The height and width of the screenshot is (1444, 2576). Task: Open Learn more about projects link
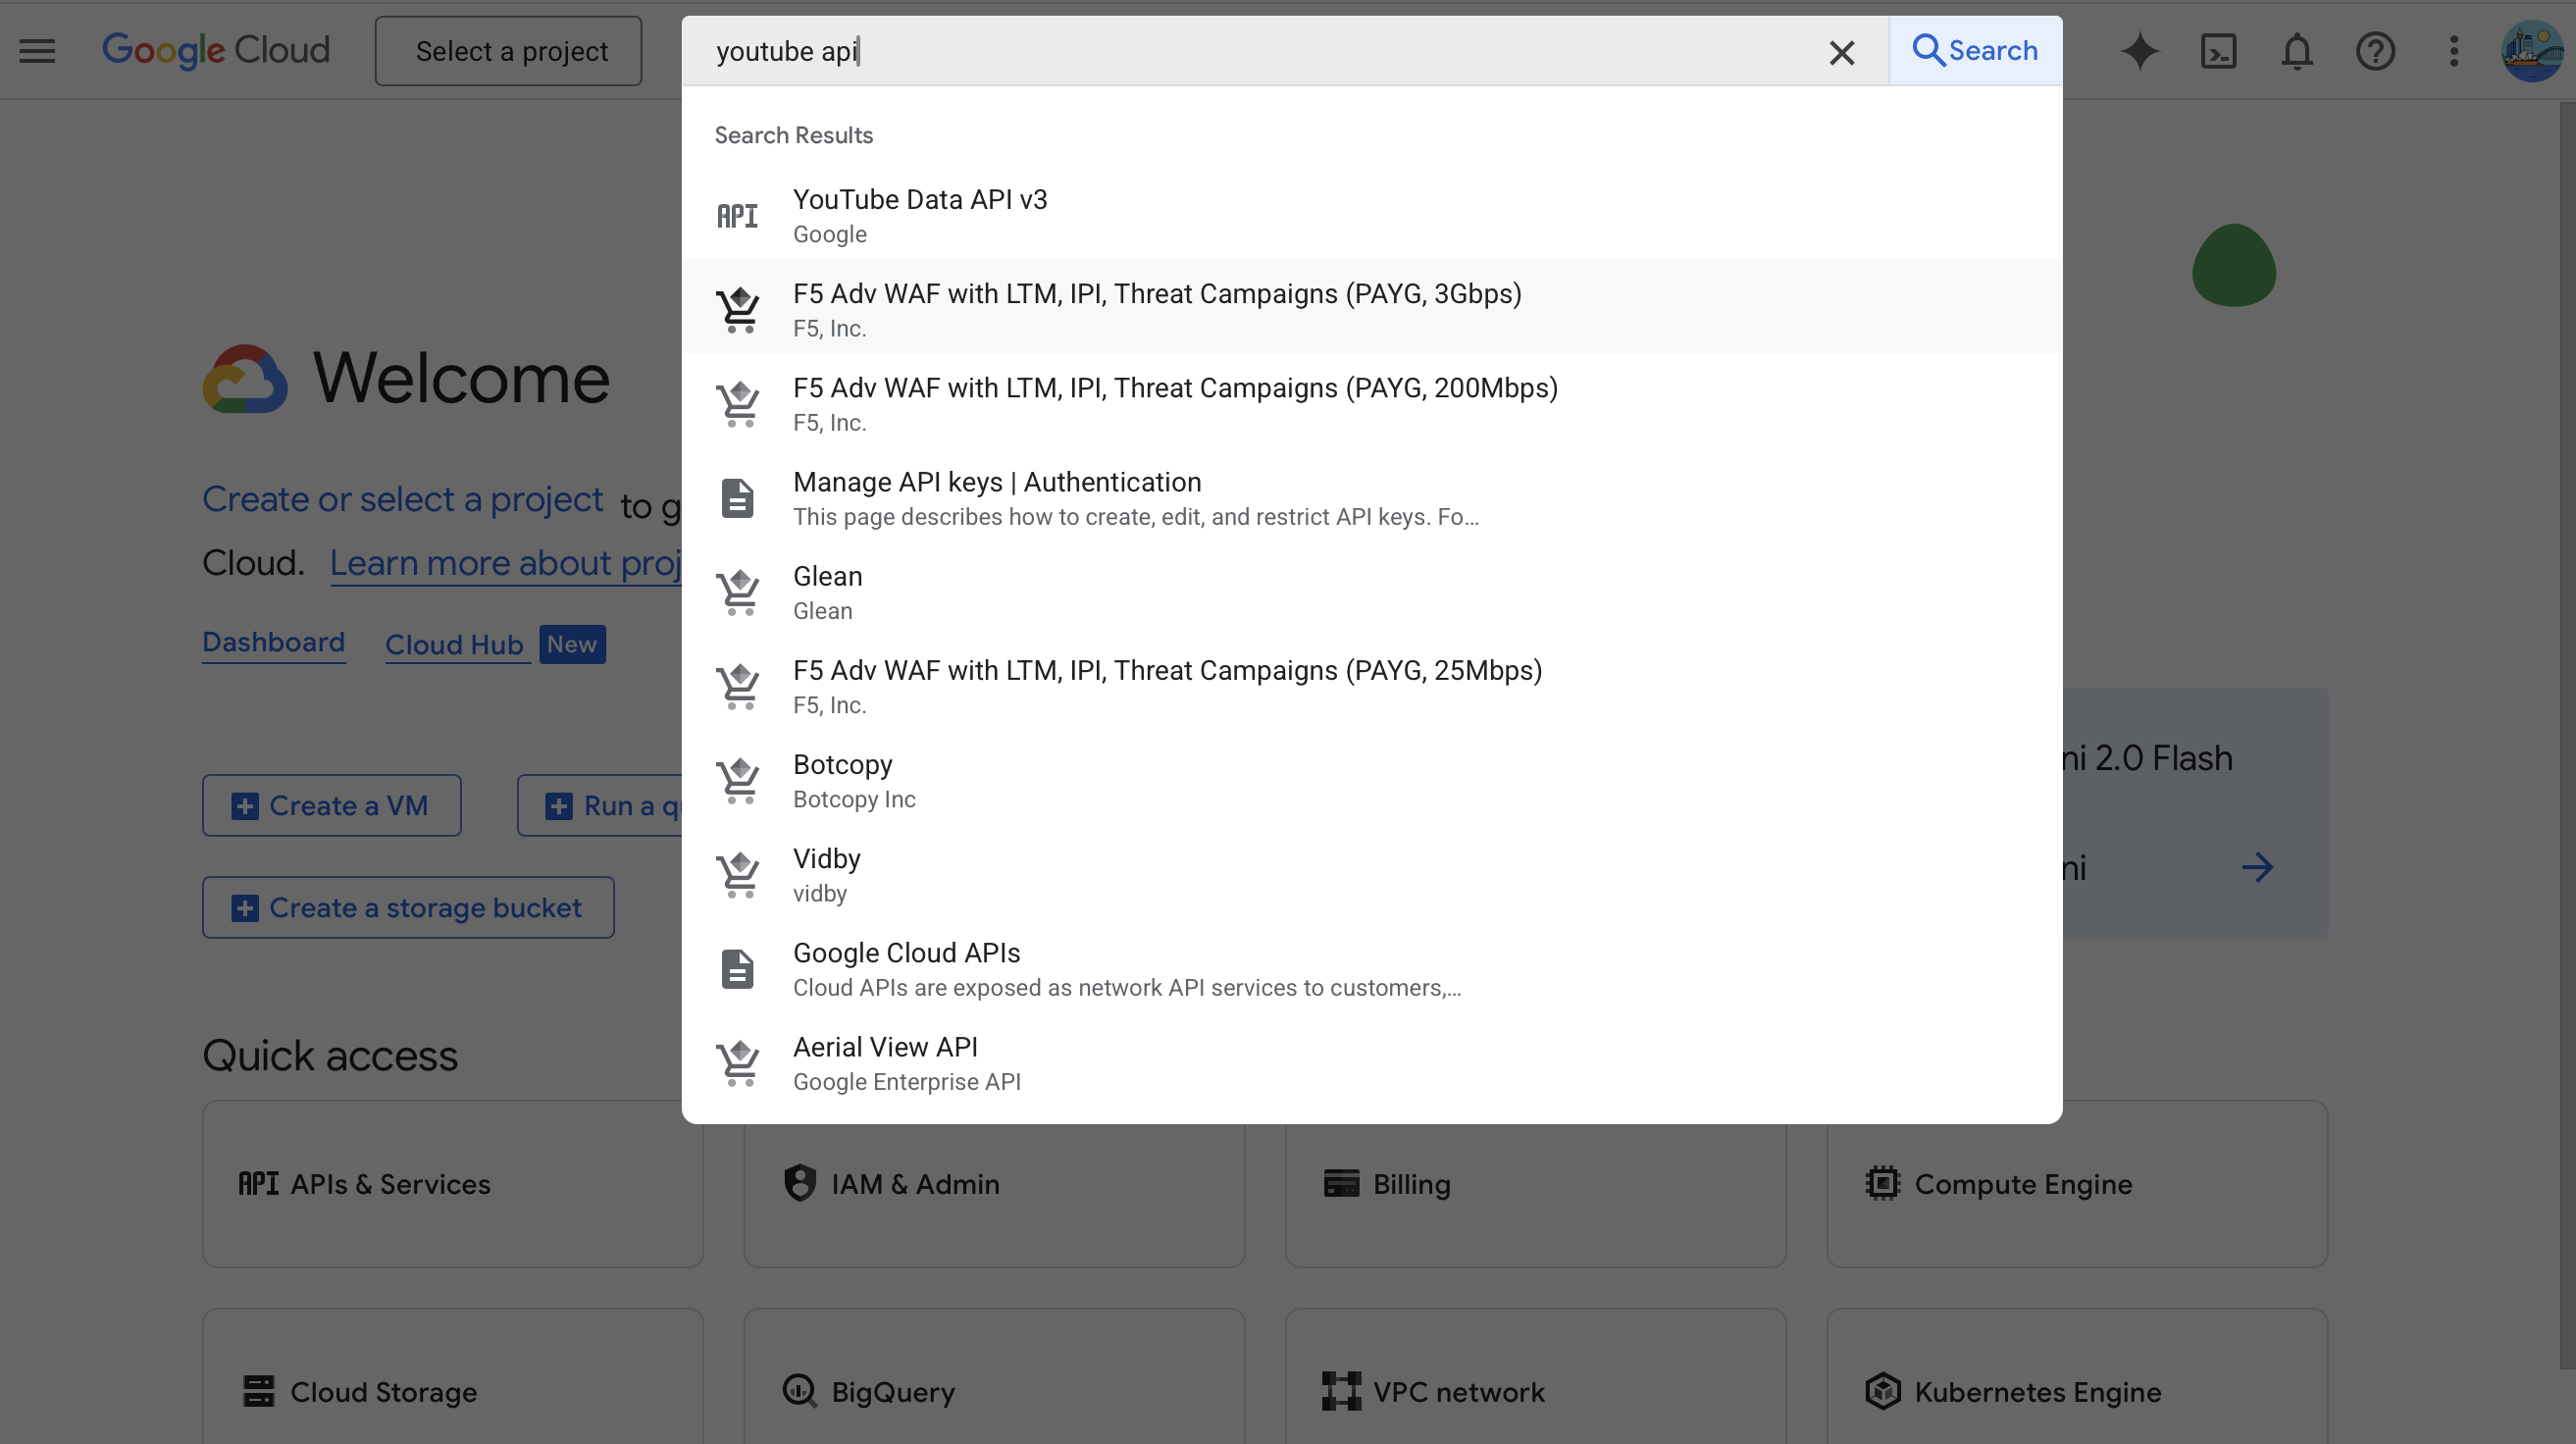point(505,563)
